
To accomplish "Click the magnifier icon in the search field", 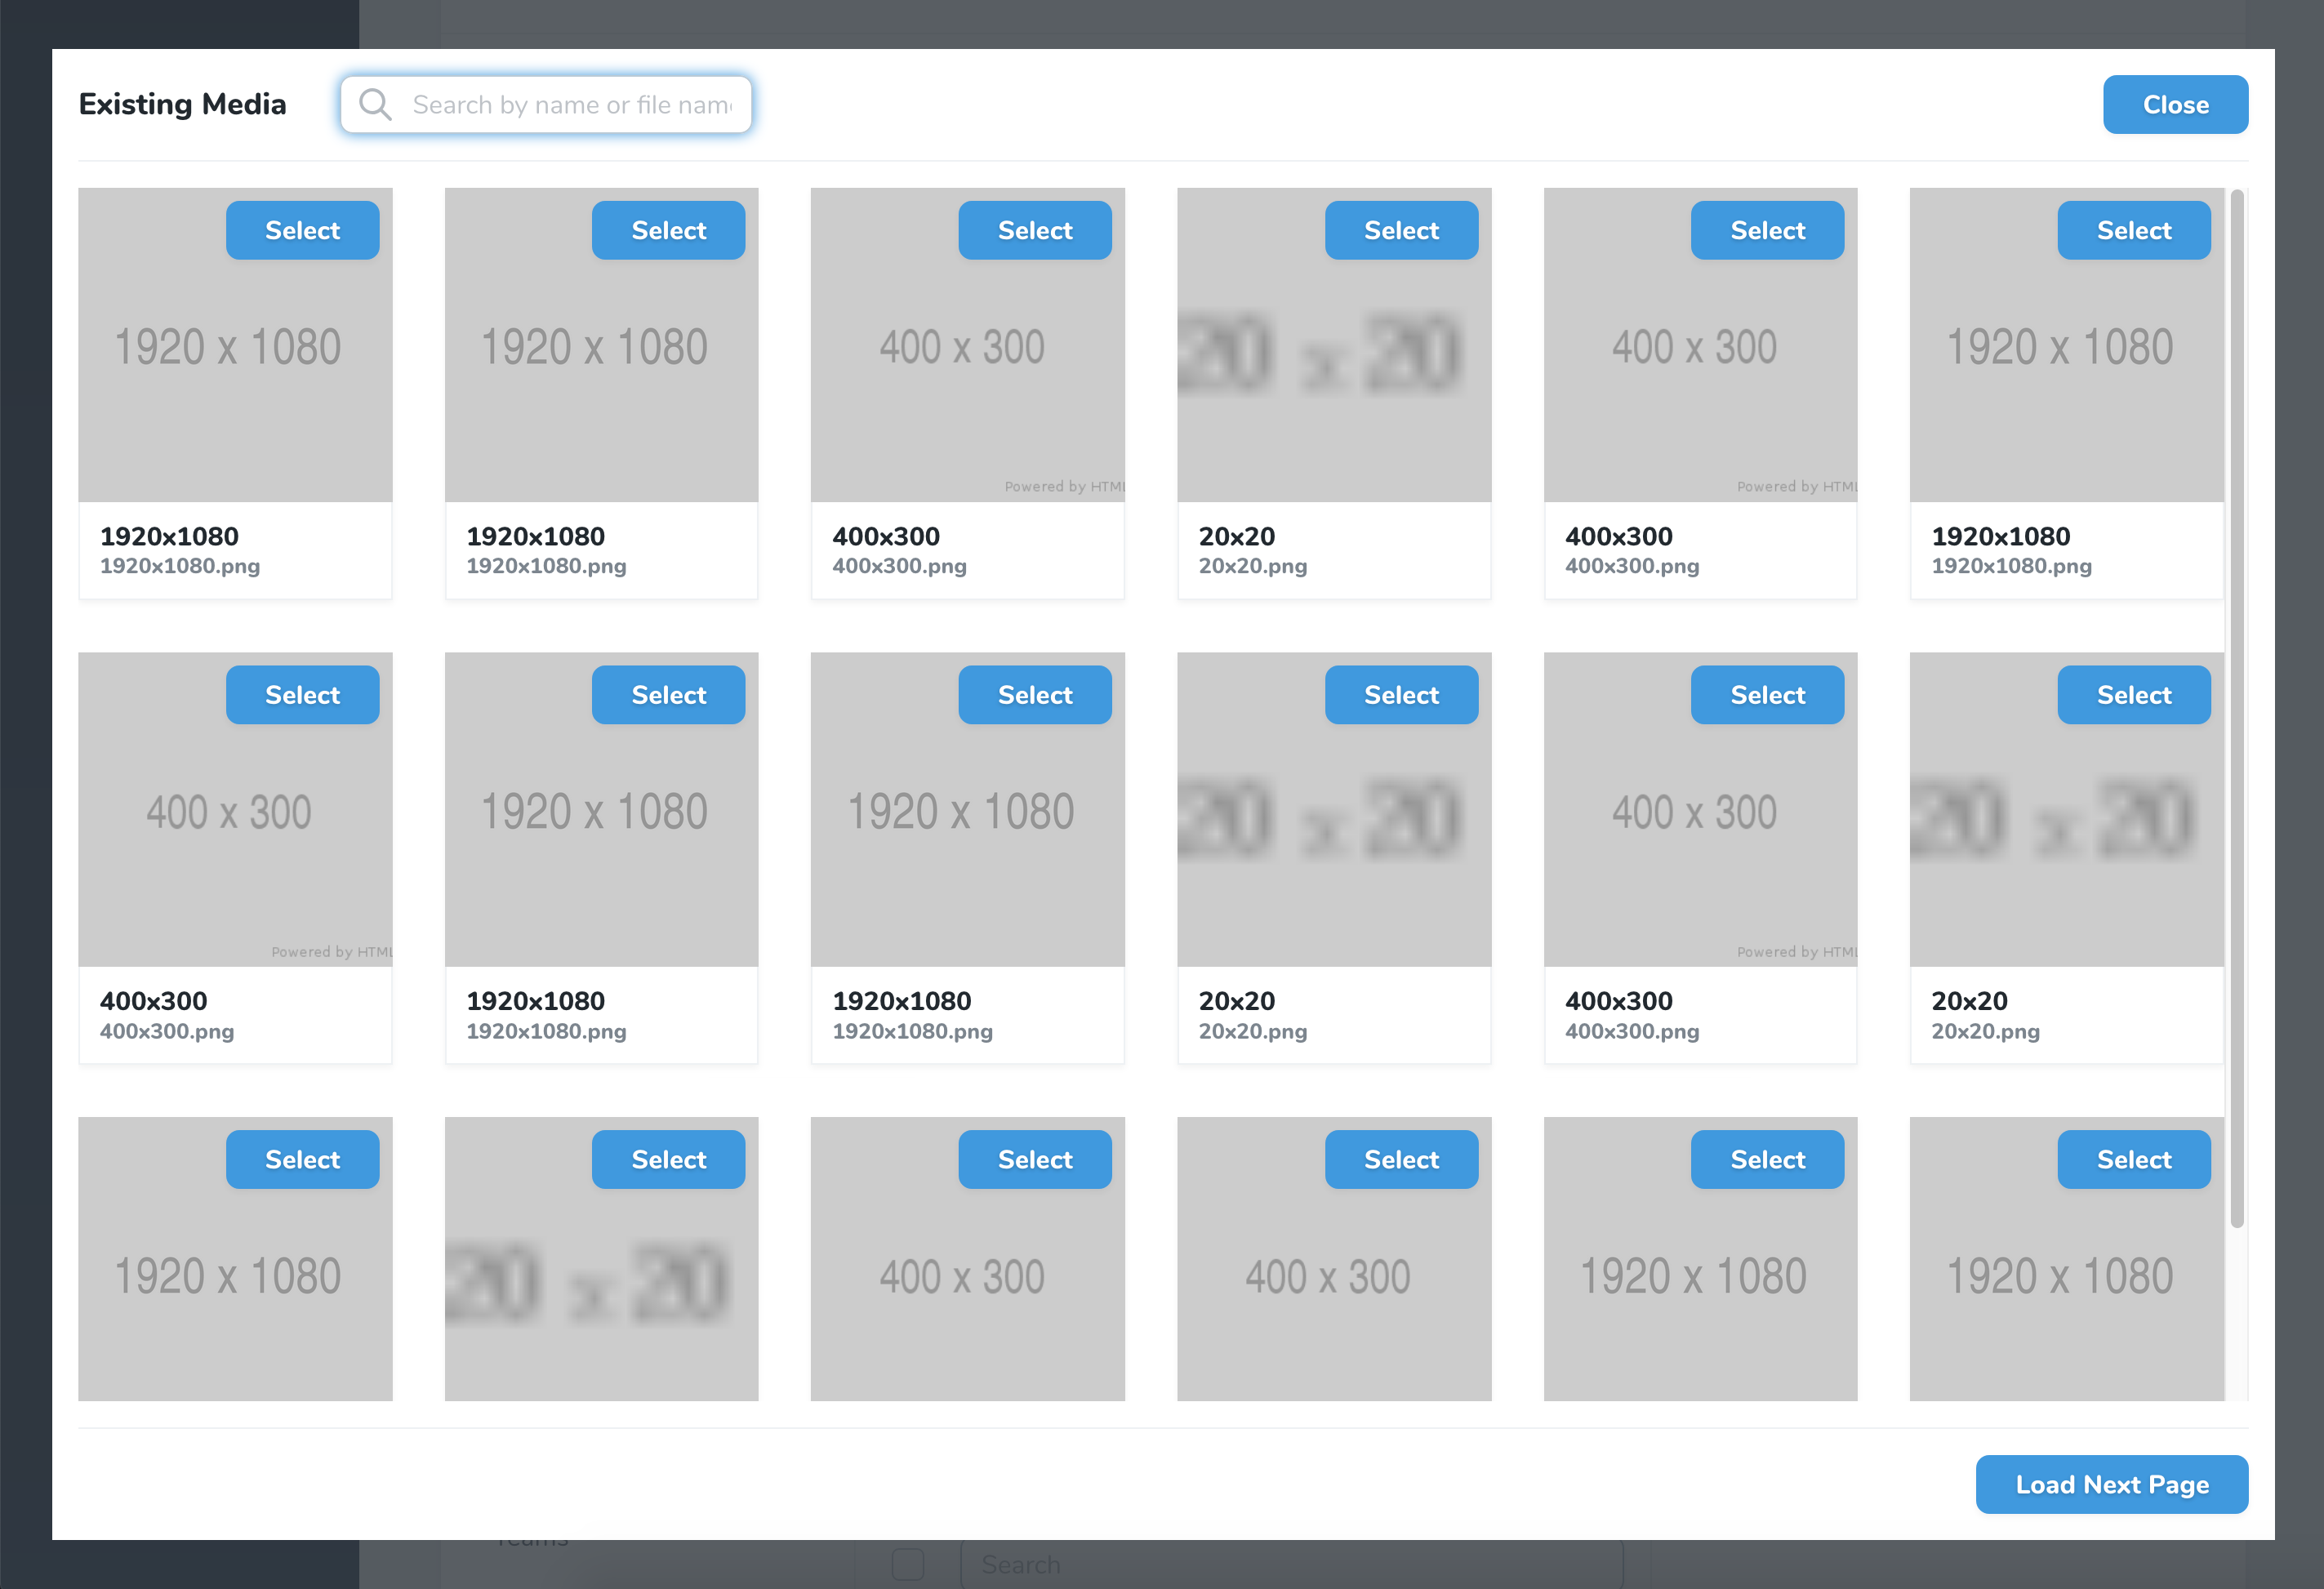I will point(375,104).
